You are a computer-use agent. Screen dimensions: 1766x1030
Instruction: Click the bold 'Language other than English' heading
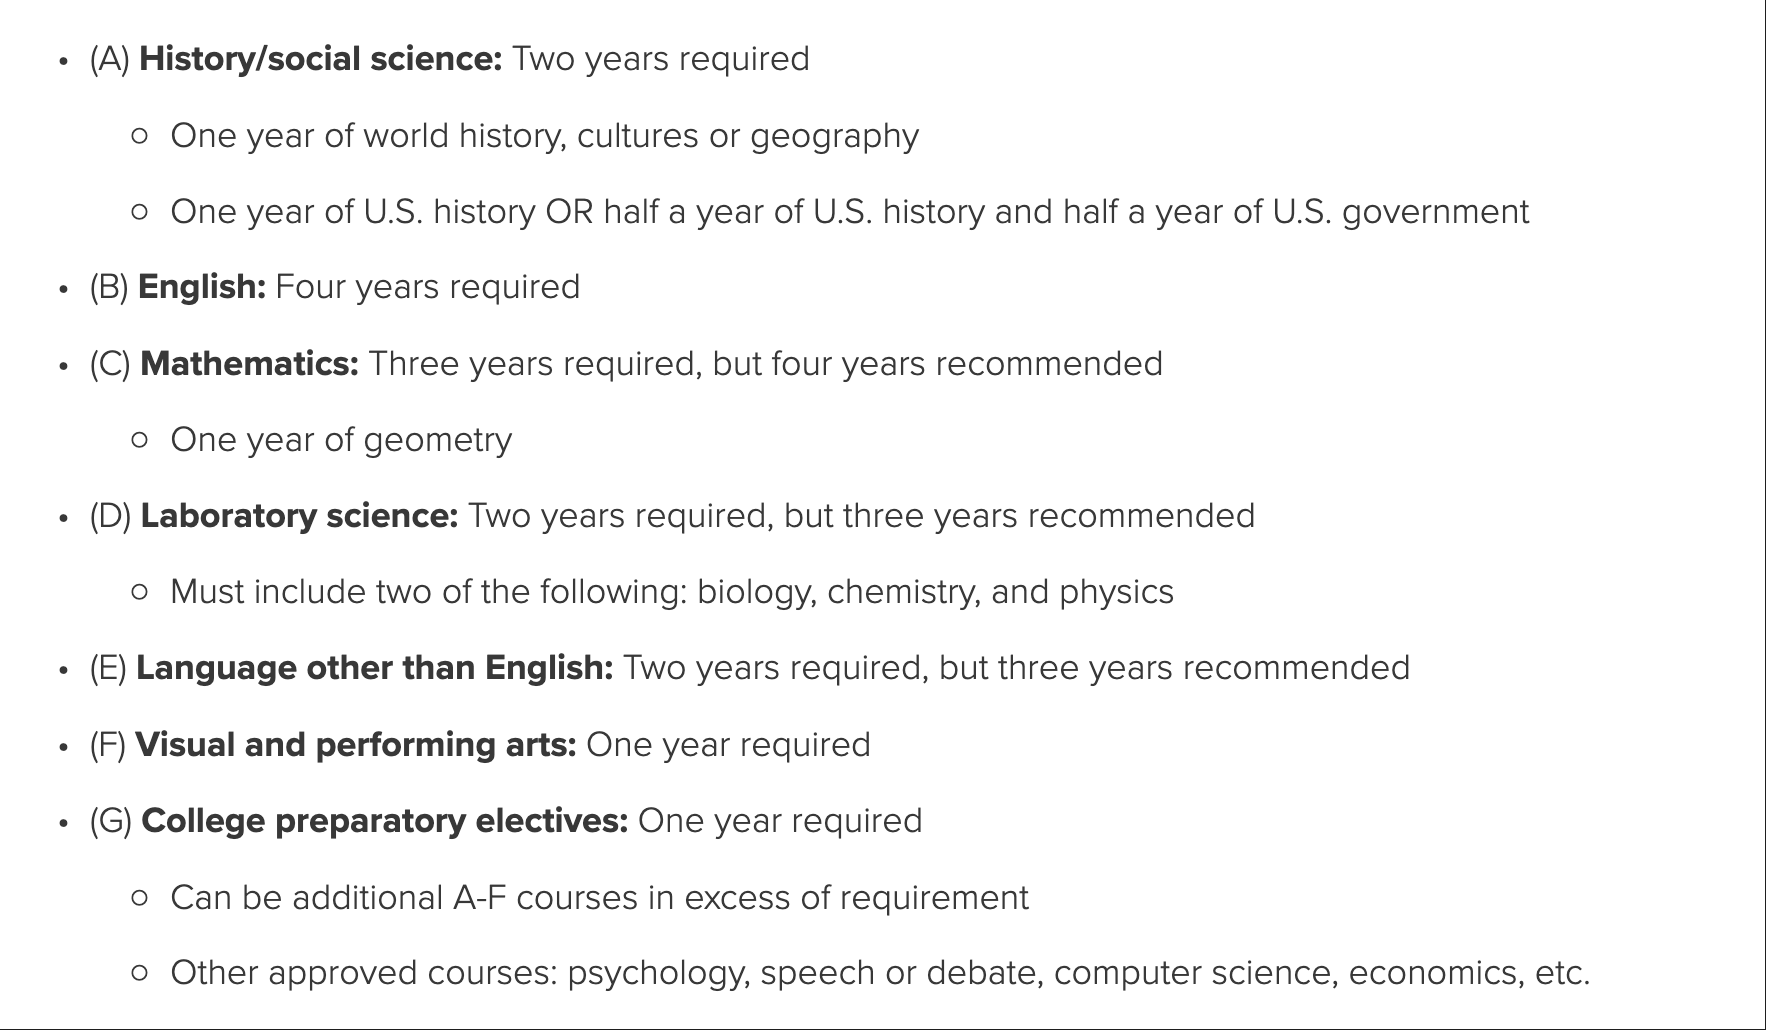(x=374, y=668)
